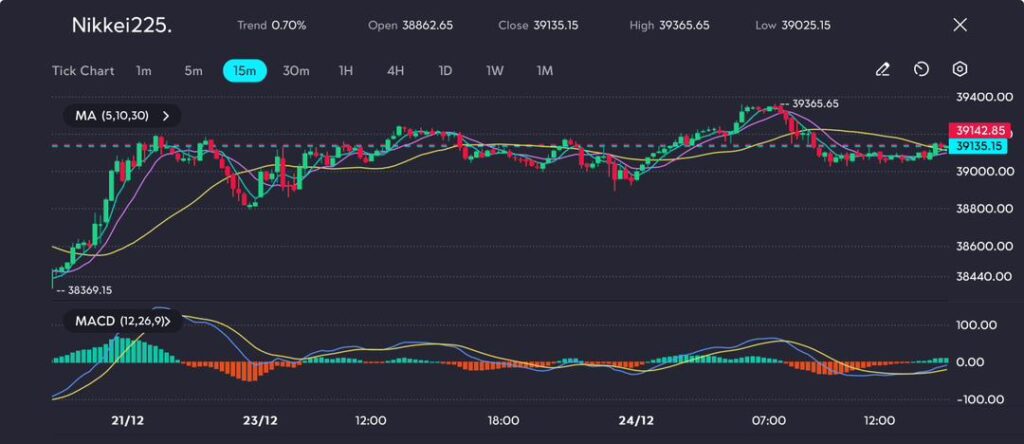Open the drawing pencil tool
1024x444 pixels.
coord(882,70)
